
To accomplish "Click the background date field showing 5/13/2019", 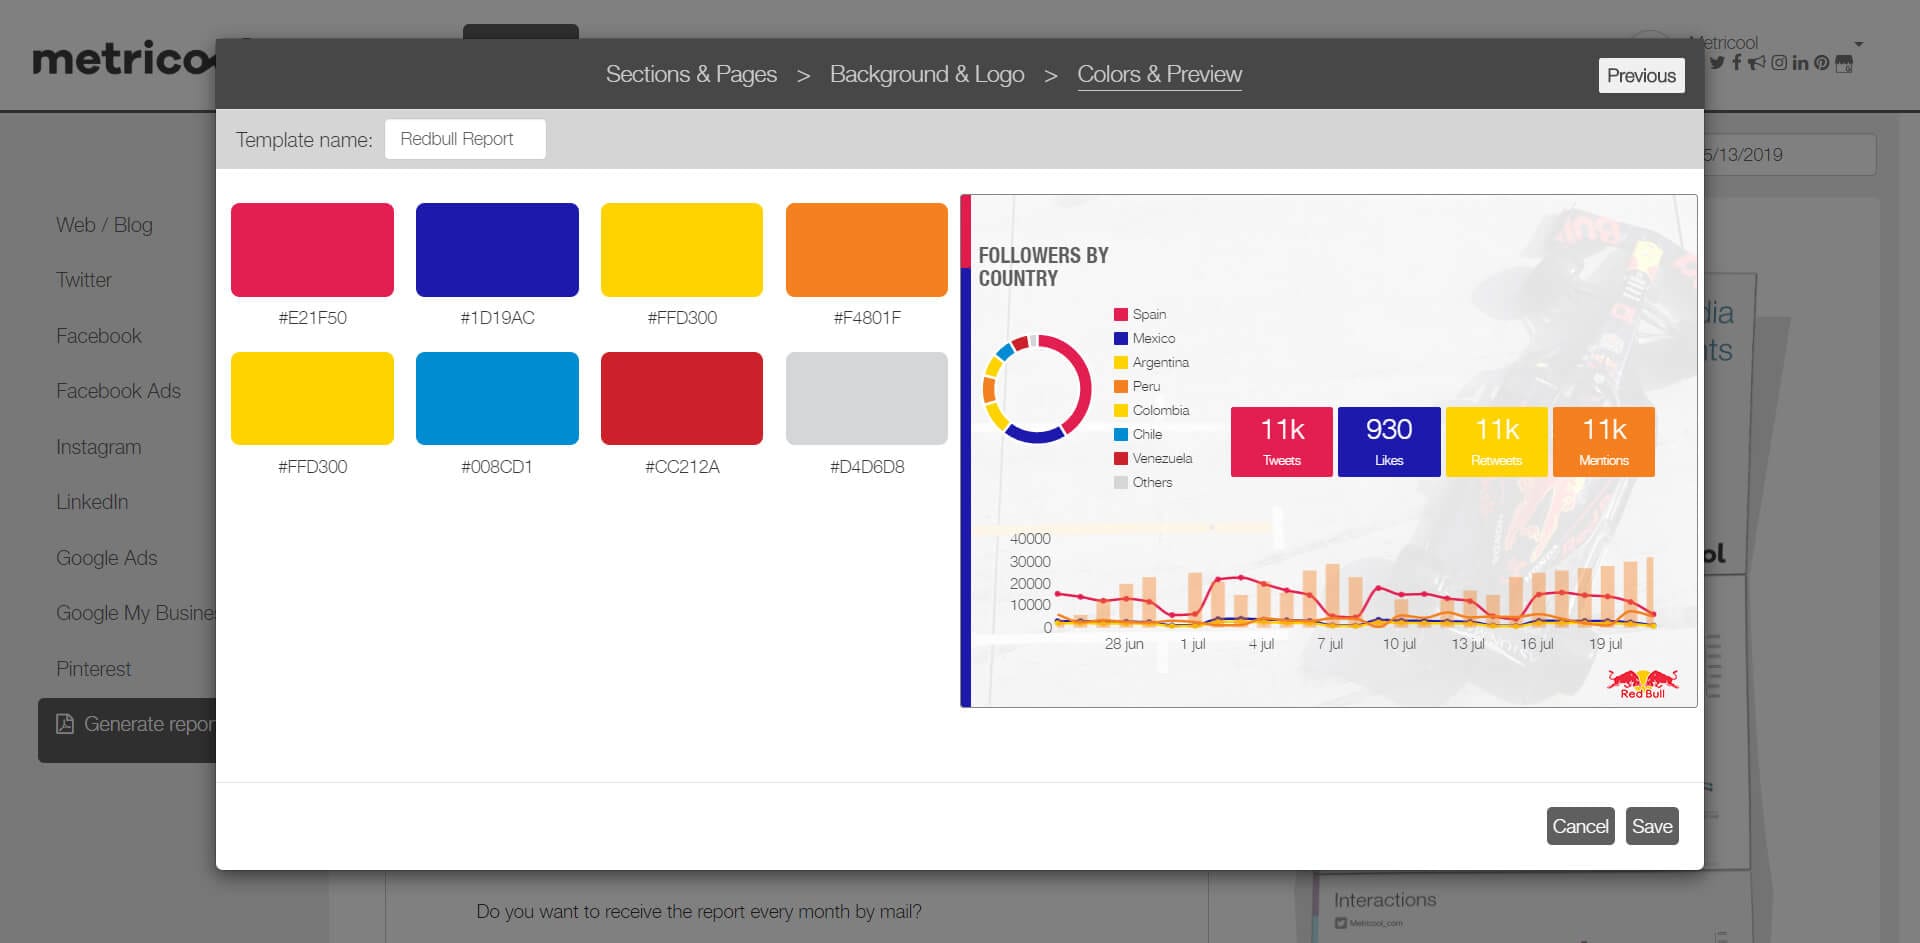I will (1789, 155).
